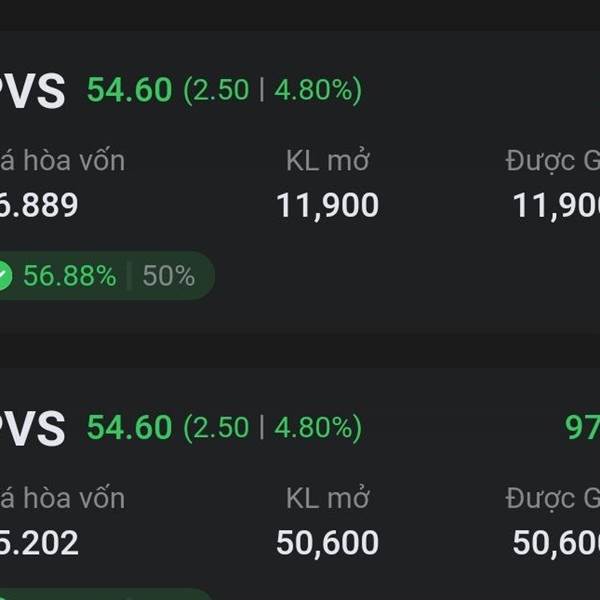The image size is (600, 600).
Task: Click price 54.60 in the lower card
Action: pyautogui.click(x=129, y=428)
